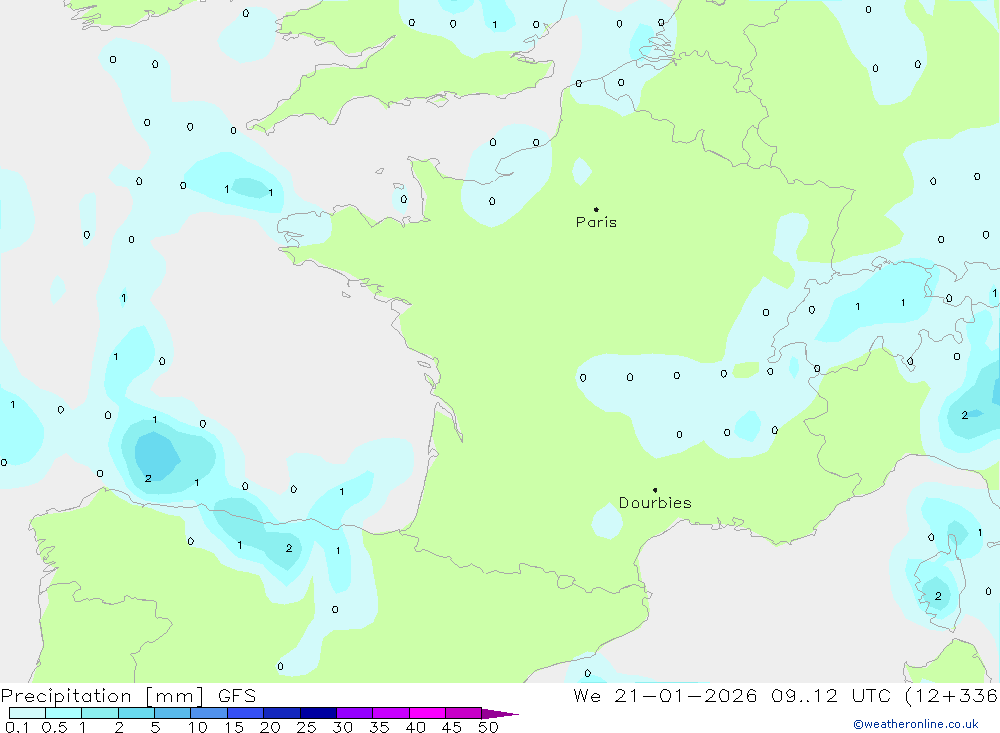Viewport: 1000px width, 733px height.
Task: Pick the 40–45 mm legend color swatch
Action: click(427, 713)
